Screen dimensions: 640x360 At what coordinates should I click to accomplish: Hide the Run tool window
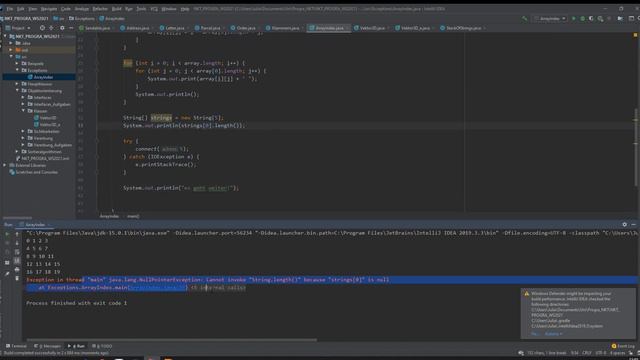pos(633,224)
